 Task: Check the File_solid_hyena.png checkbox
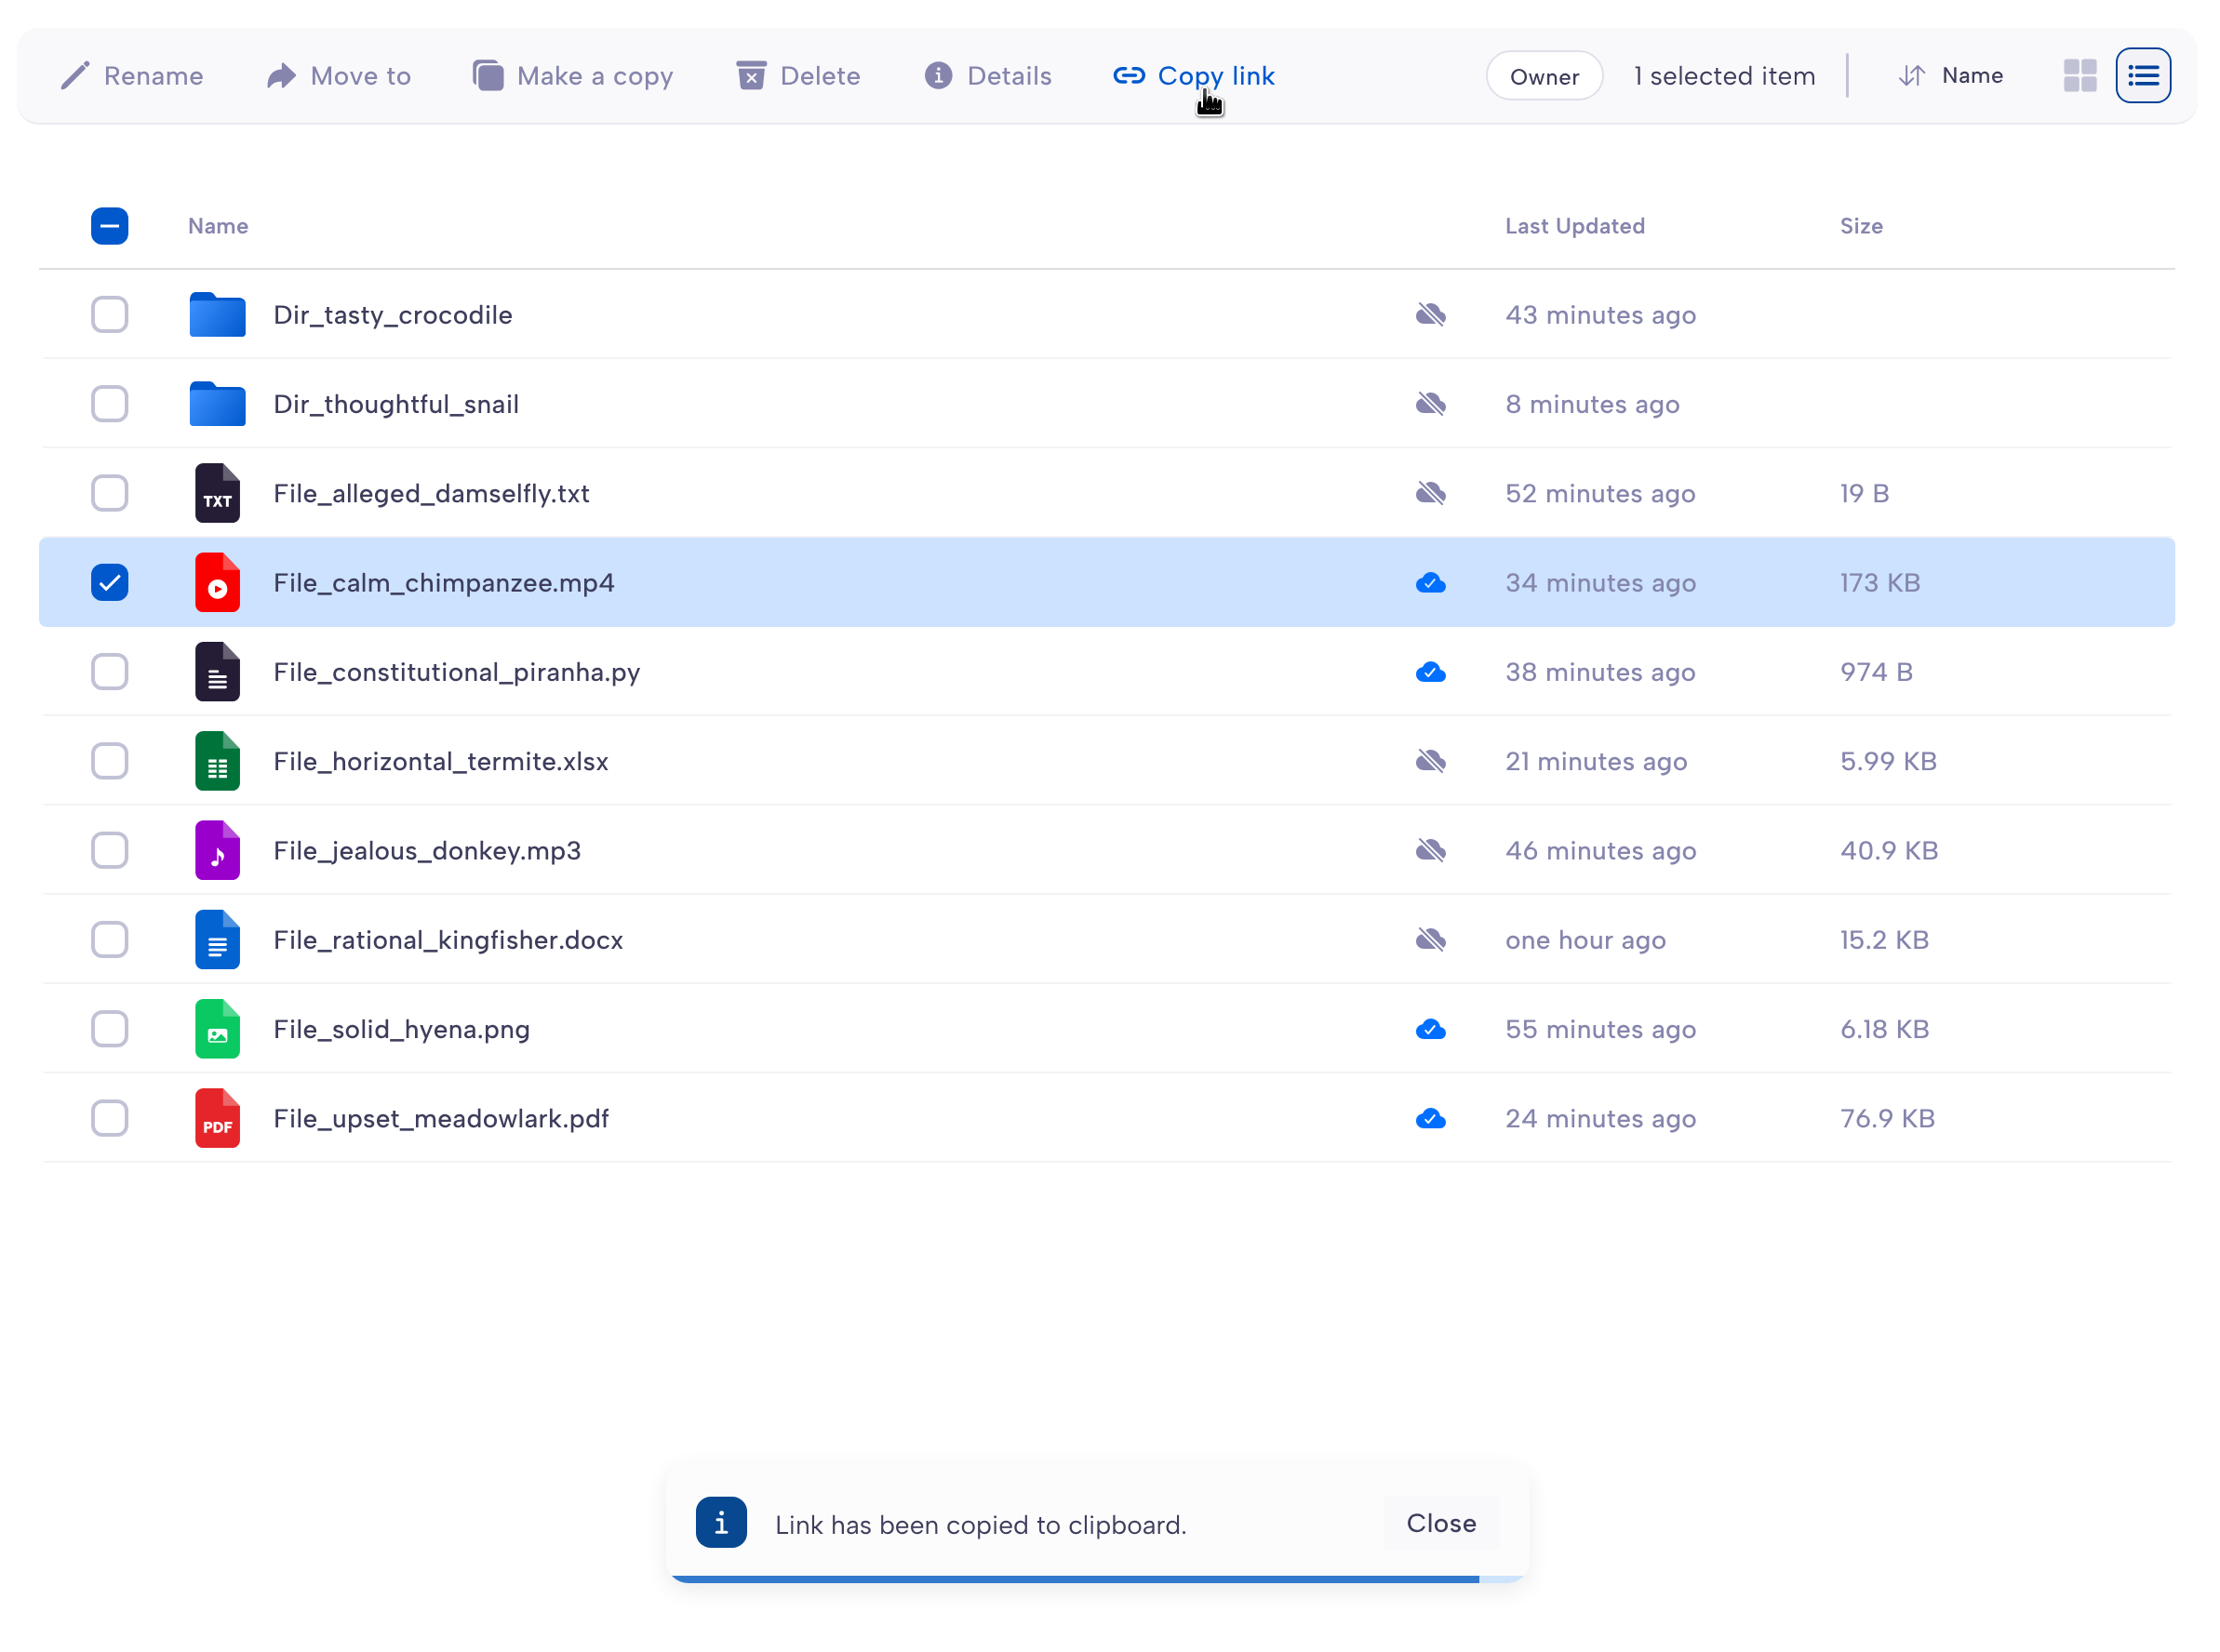110,1029
